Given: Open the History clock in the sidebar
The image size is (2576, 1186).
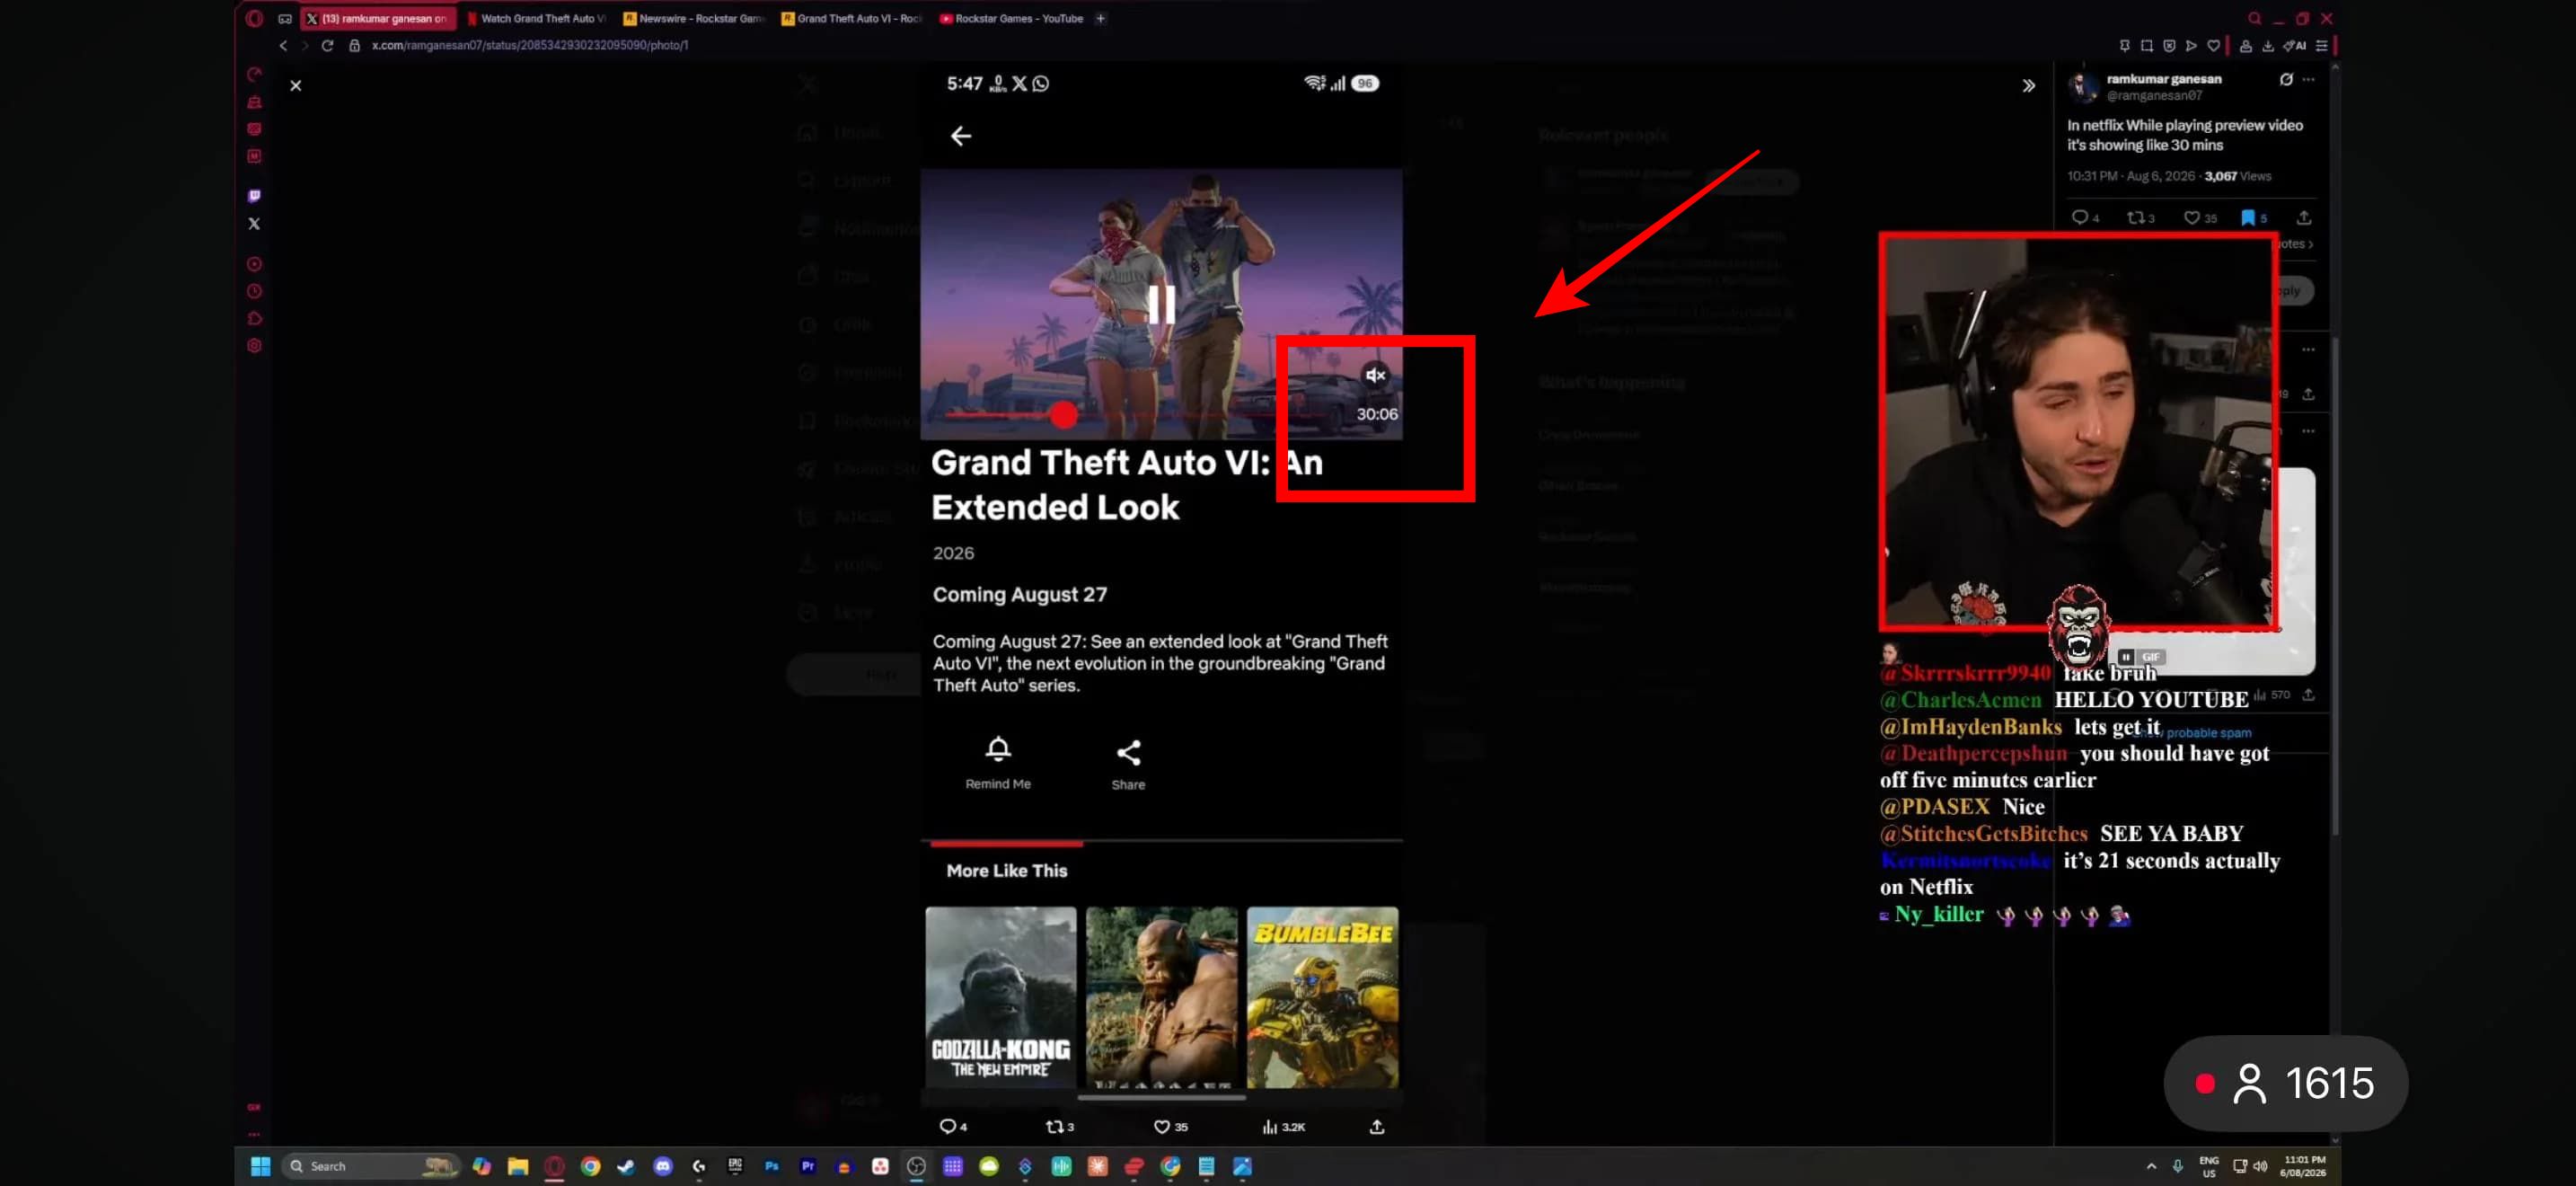Looking at the screenshot, I should click(254, 292).
